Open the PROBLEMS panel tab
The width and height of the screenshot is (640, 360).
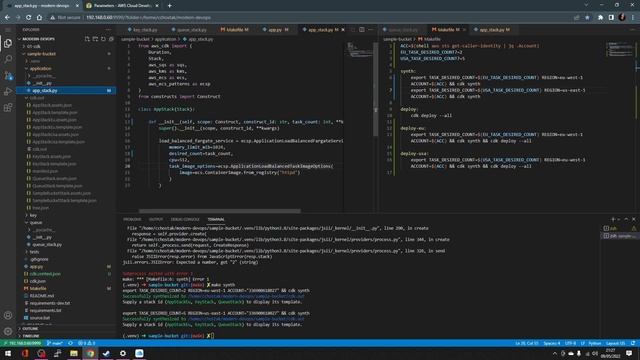click(x=132, y=219)
